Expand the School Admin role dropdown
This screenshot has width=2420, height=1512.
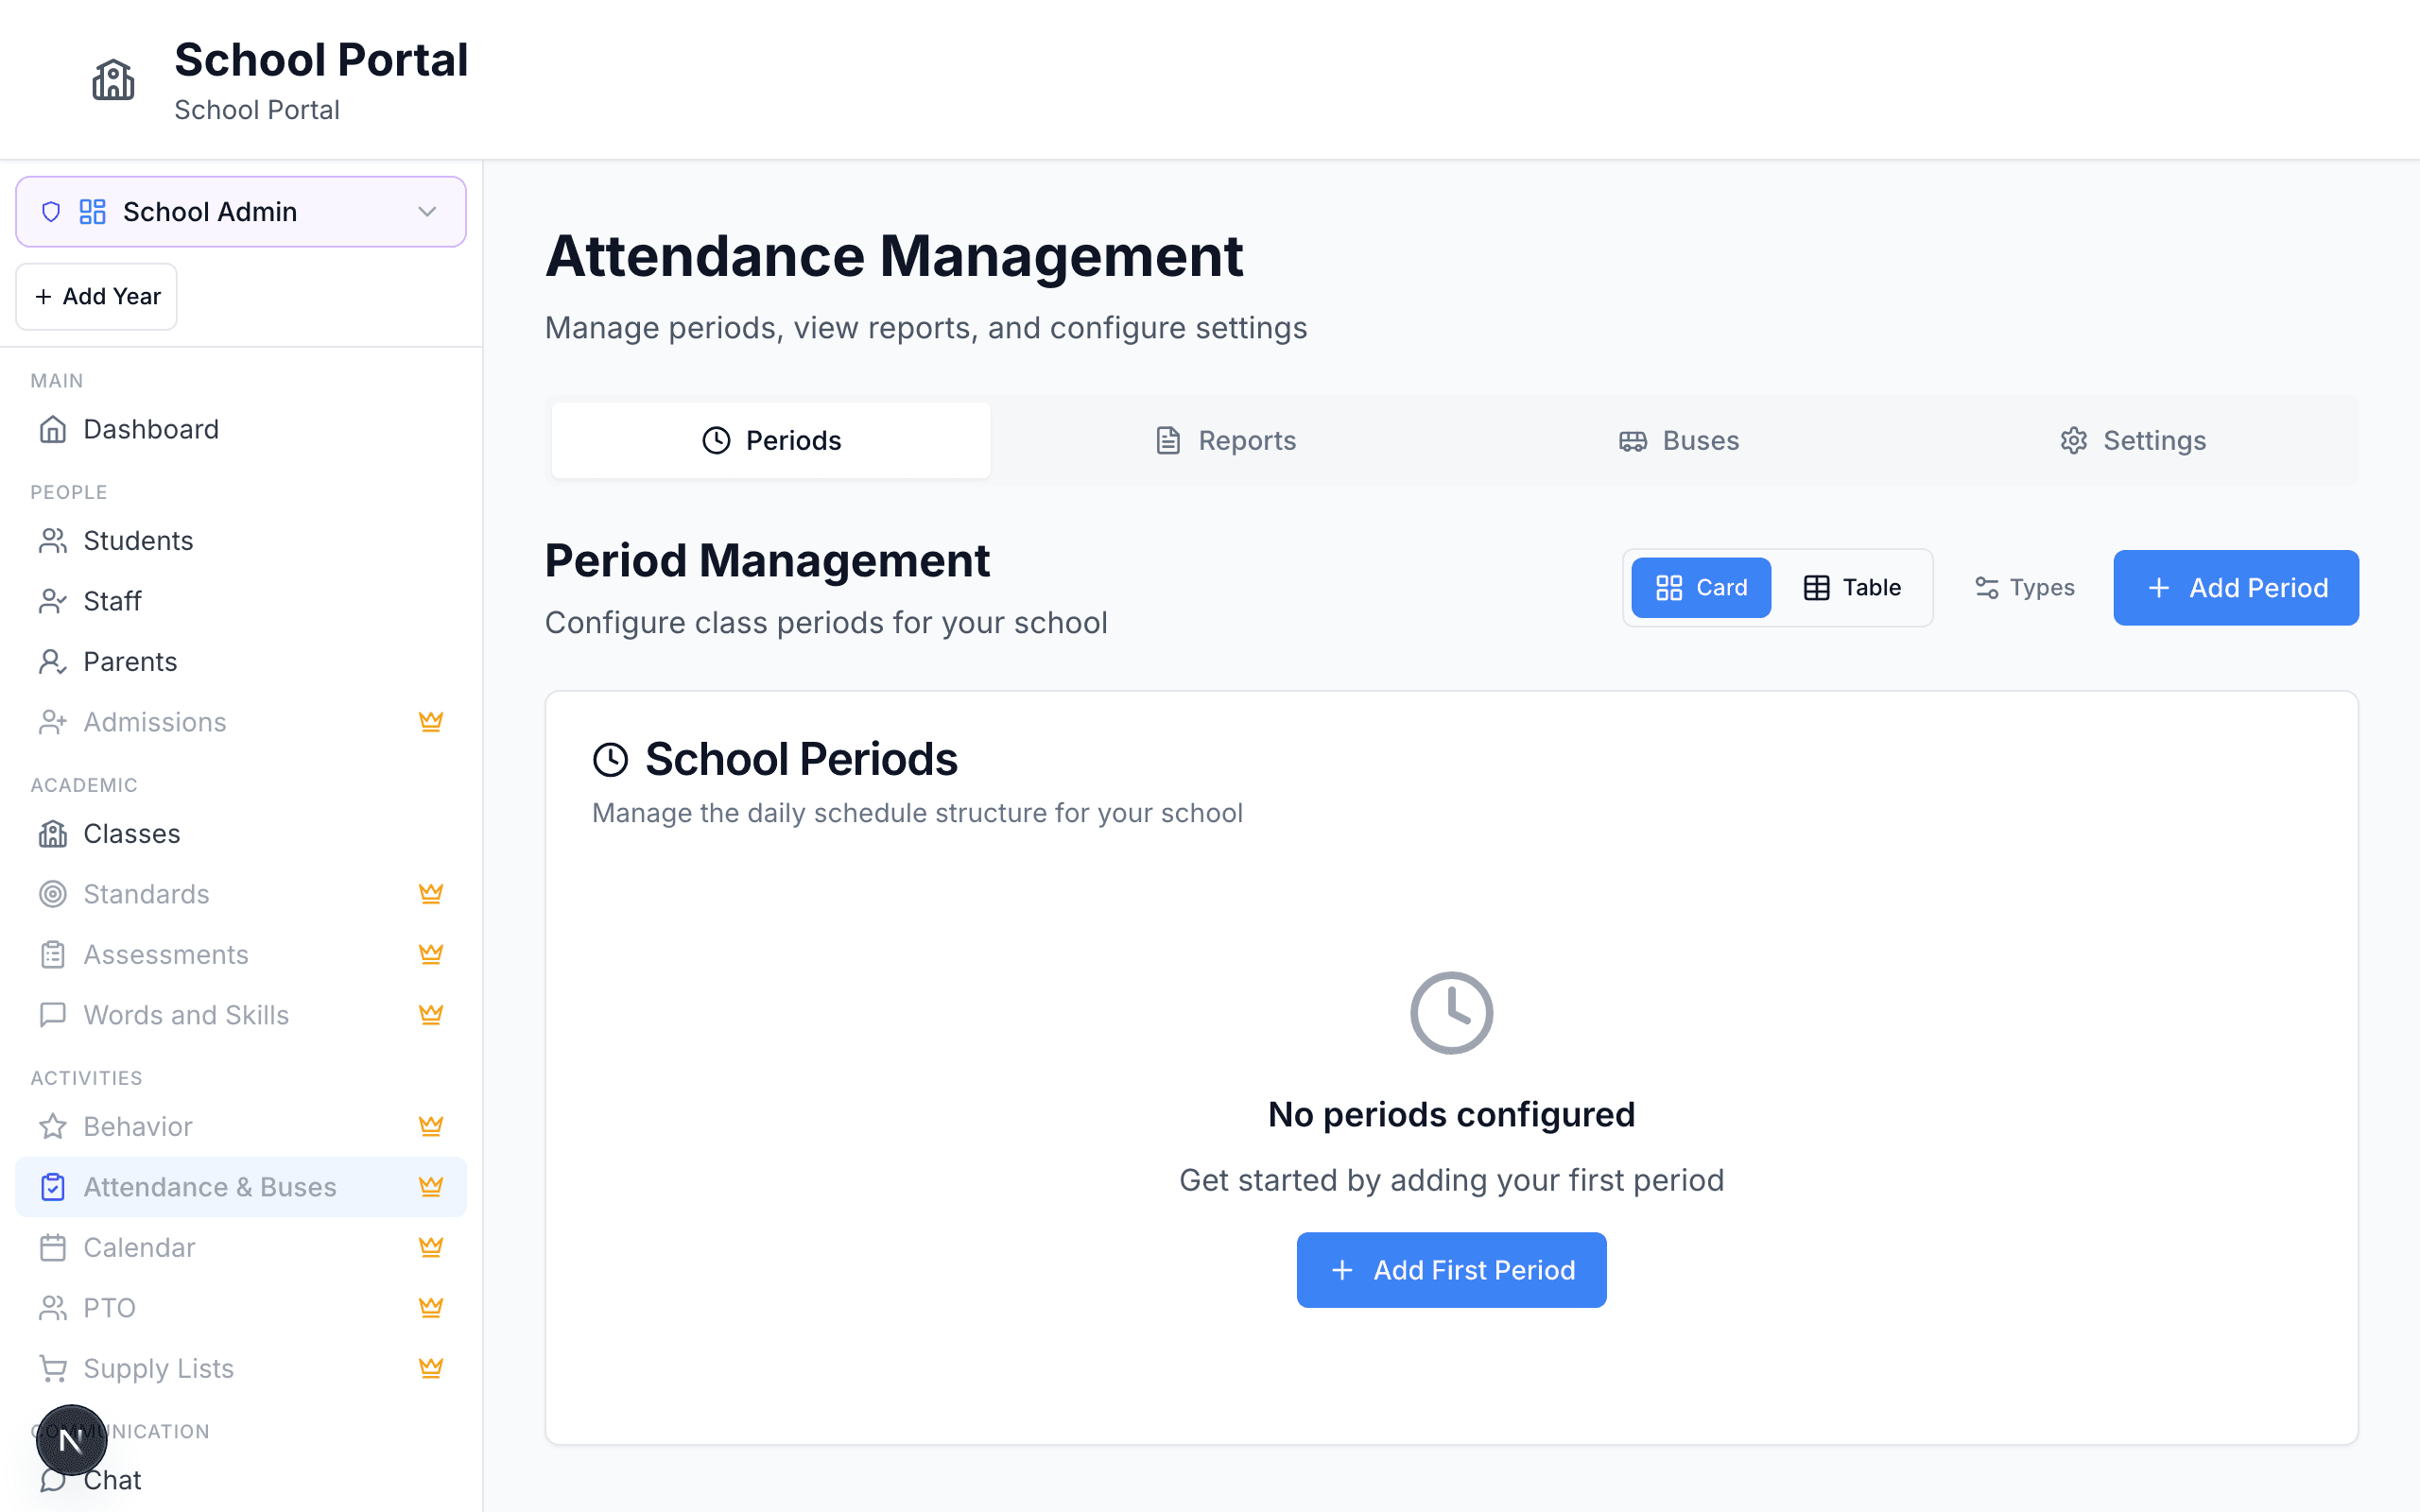coord(240,212)
